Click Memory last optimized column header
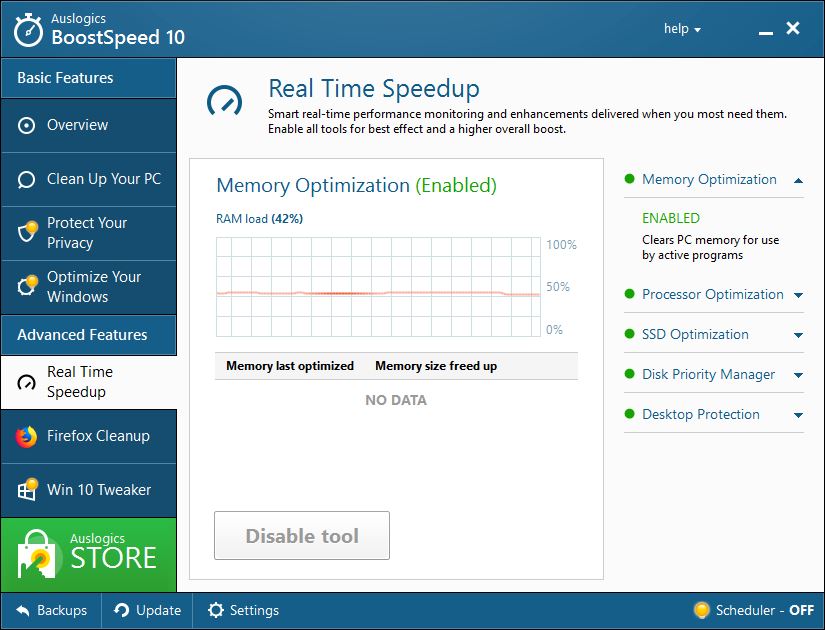Screen dimensions: 825x630 point(290,366)
